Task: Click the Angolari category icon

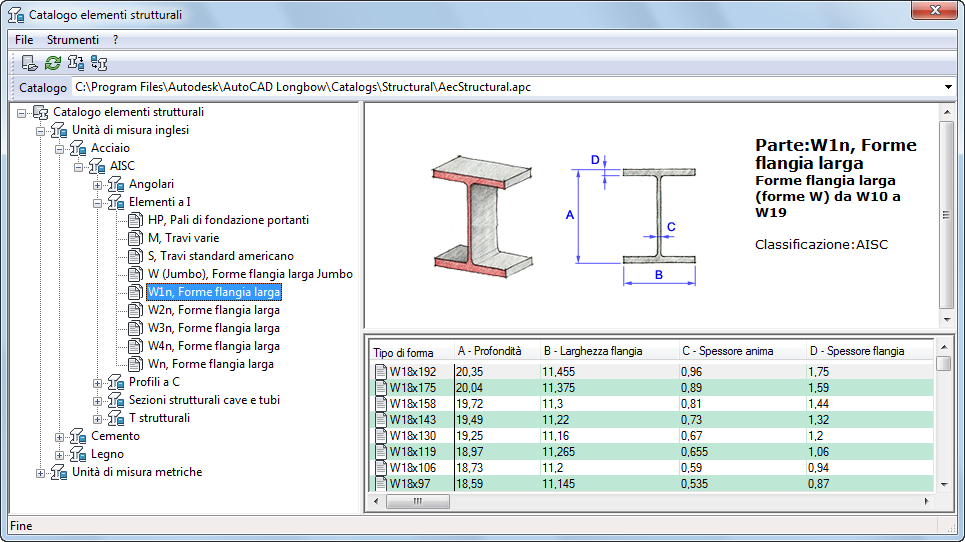Action: pyautogui.click(x=116, y=184)
